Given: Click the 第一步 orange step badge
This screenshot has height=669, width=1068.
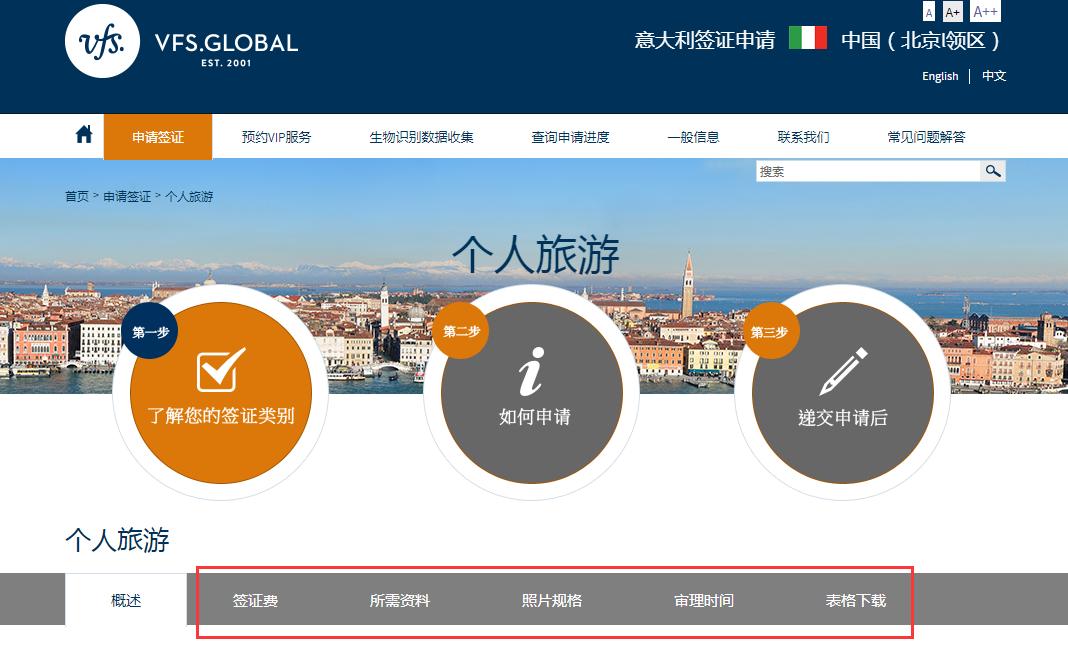Looking at the screenshot, I should 151,330.
